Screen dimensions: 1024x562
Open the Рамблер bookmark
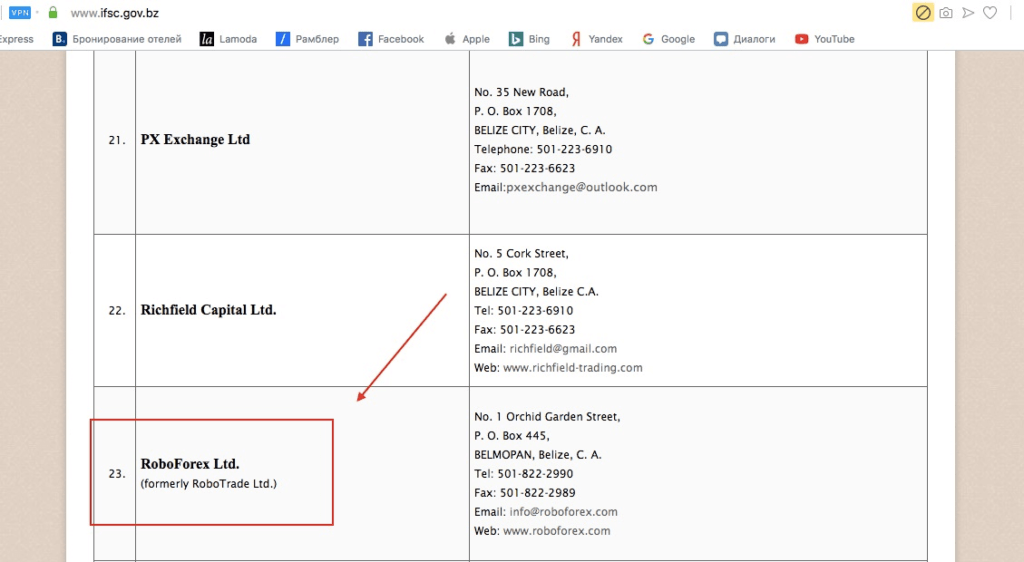(x=307, y=39)
